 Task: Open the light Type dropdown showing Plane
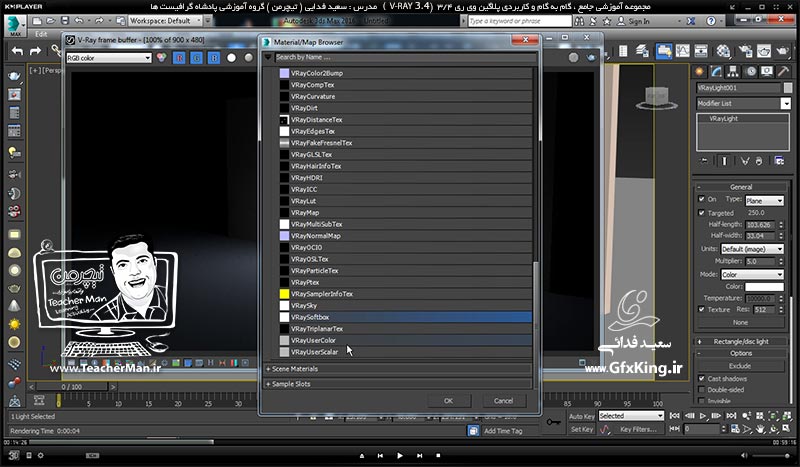(x=764, y=201)
